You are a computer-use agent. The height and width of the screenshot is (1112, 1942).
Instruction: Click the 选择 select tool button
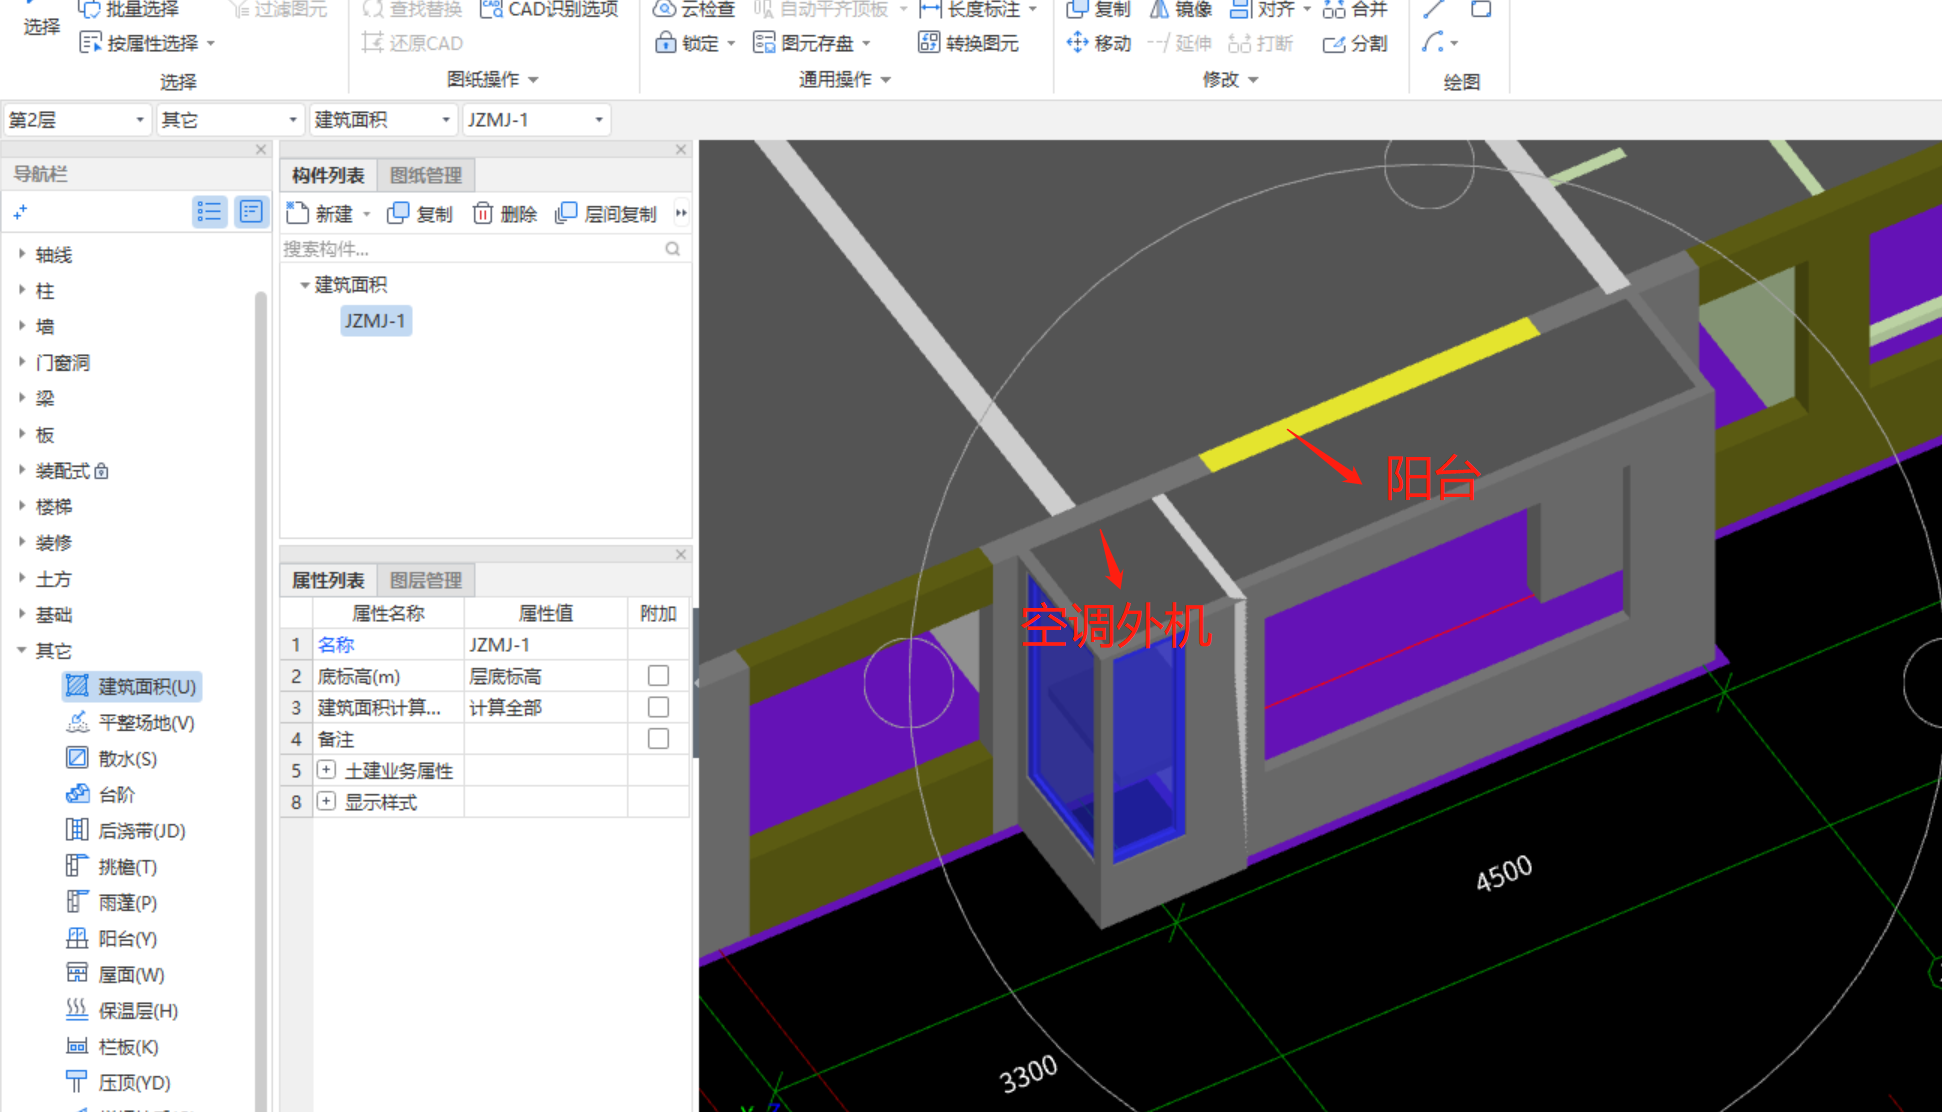pyautogui.click(x=41, y=18)
